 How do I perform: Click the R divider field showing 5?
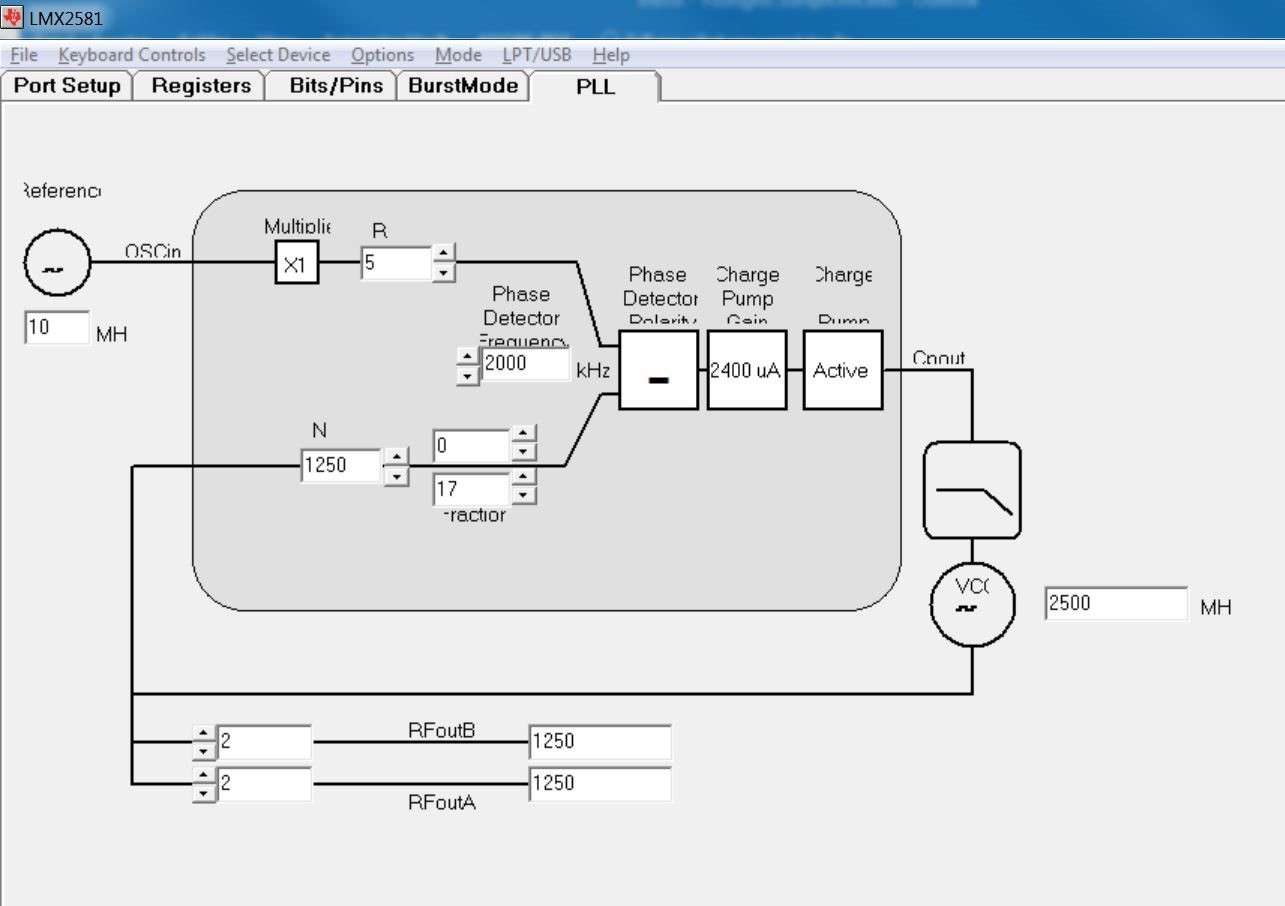(x=397, y=264)
